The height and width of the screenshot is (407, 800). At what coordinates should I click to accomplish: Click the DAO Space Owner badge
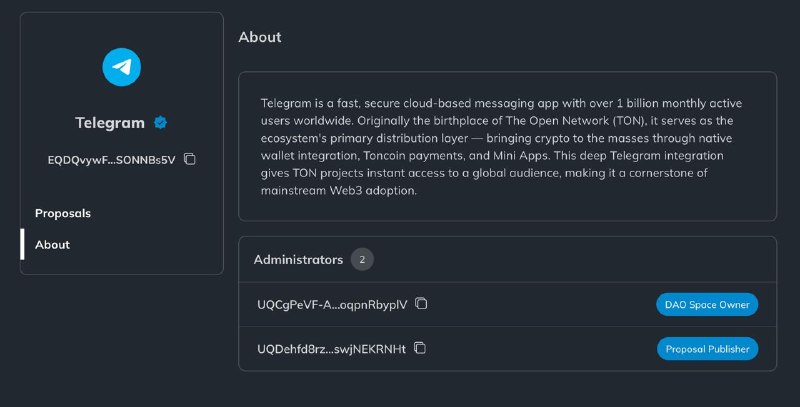(x=707, y=304)
